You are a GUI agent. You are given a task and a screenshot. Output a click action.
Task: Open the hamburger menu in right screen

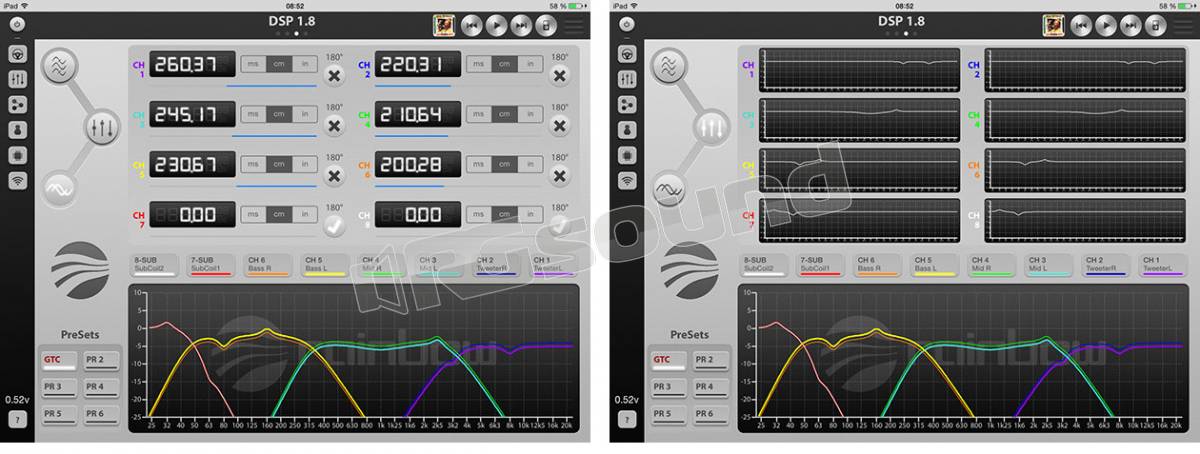pyautogui.click(x=1184, y=26)
